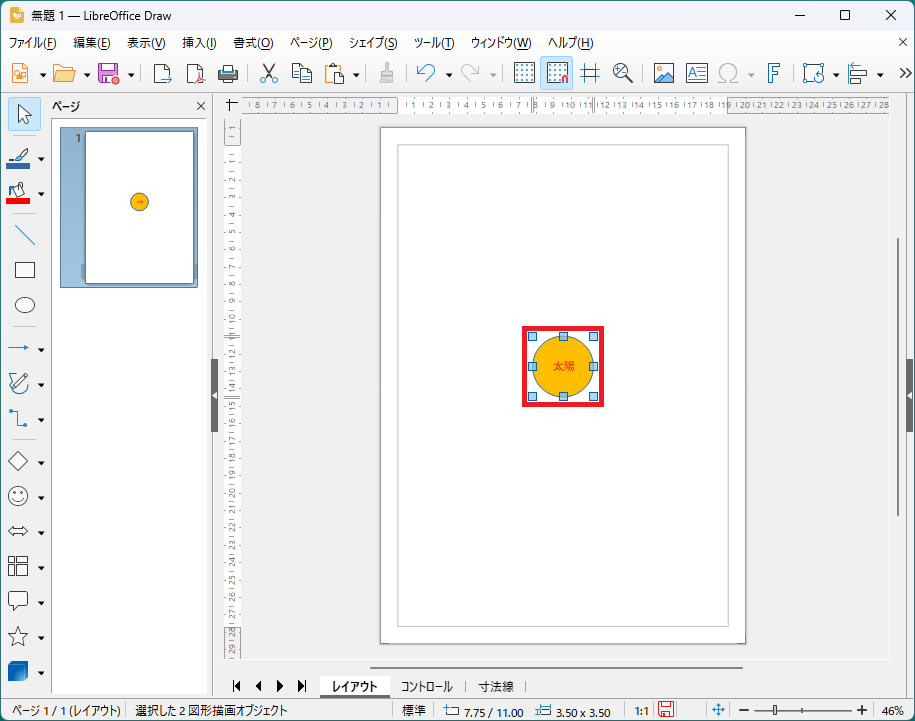Expand the Save button dropdown arrow
The height and width of the screenshot is (721, 915).
tap(130, 74)
